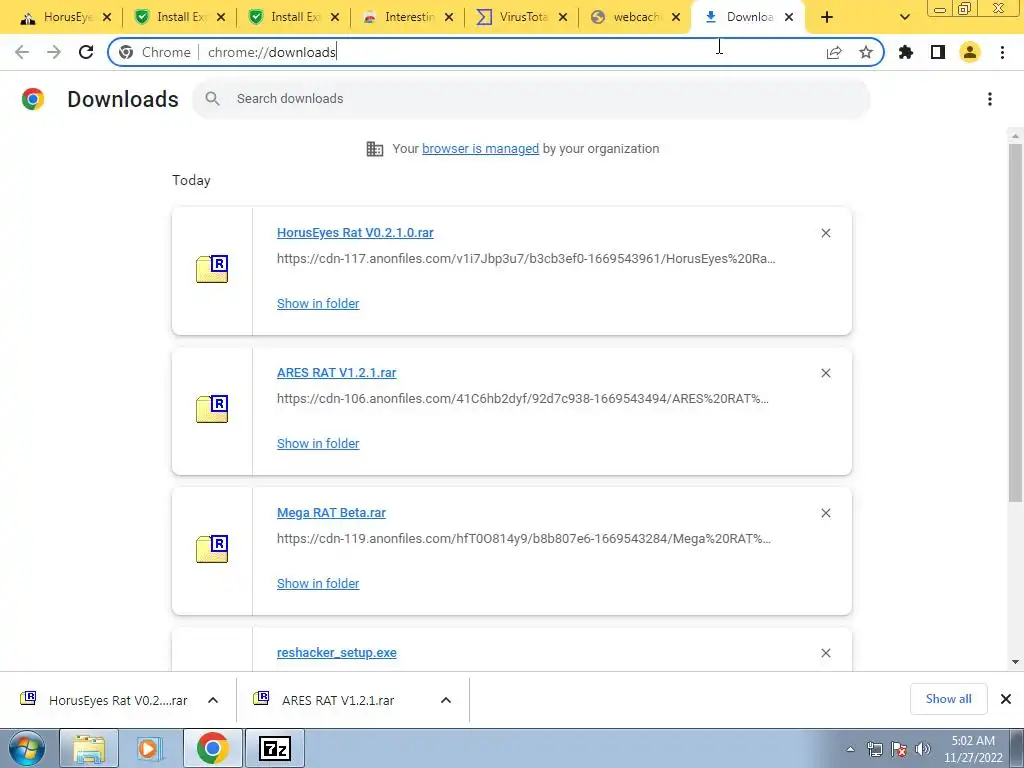Close the webcache tab
Image resolution: width=1024 pixels, height=768 pixels.
(x=676, y=17)
